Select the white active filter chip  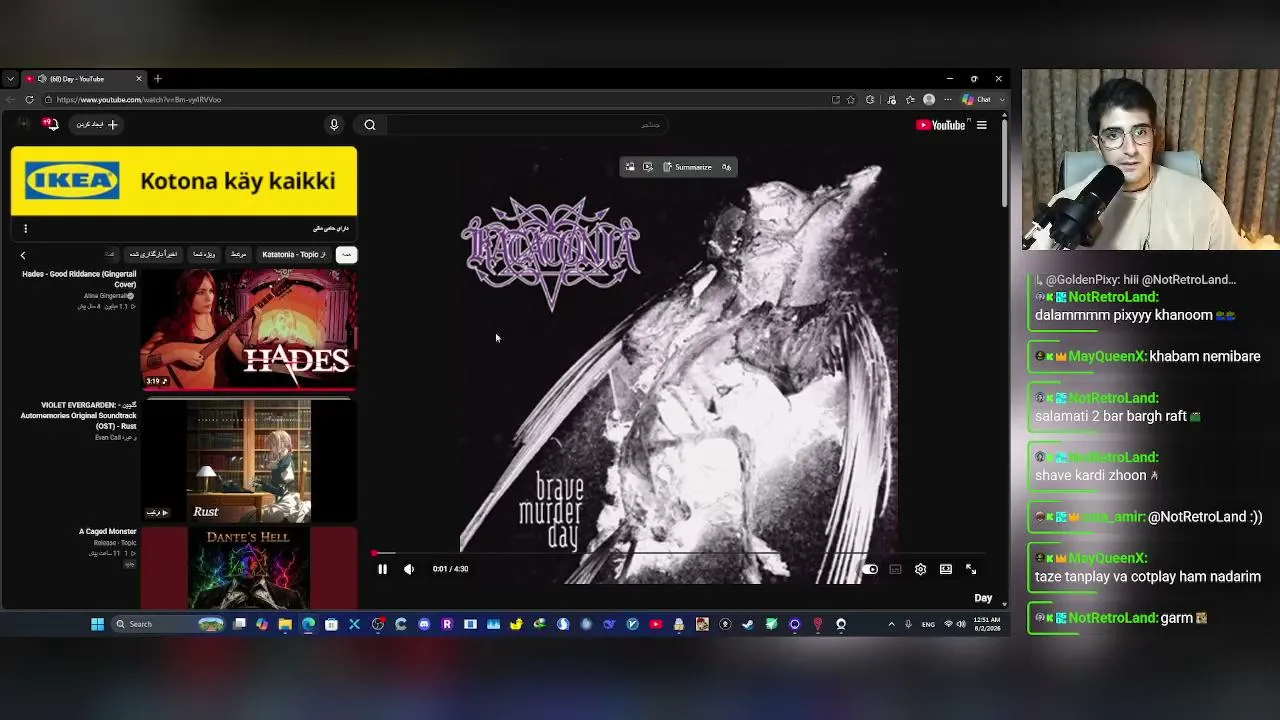pyautogui.click(x=346, y=255)
